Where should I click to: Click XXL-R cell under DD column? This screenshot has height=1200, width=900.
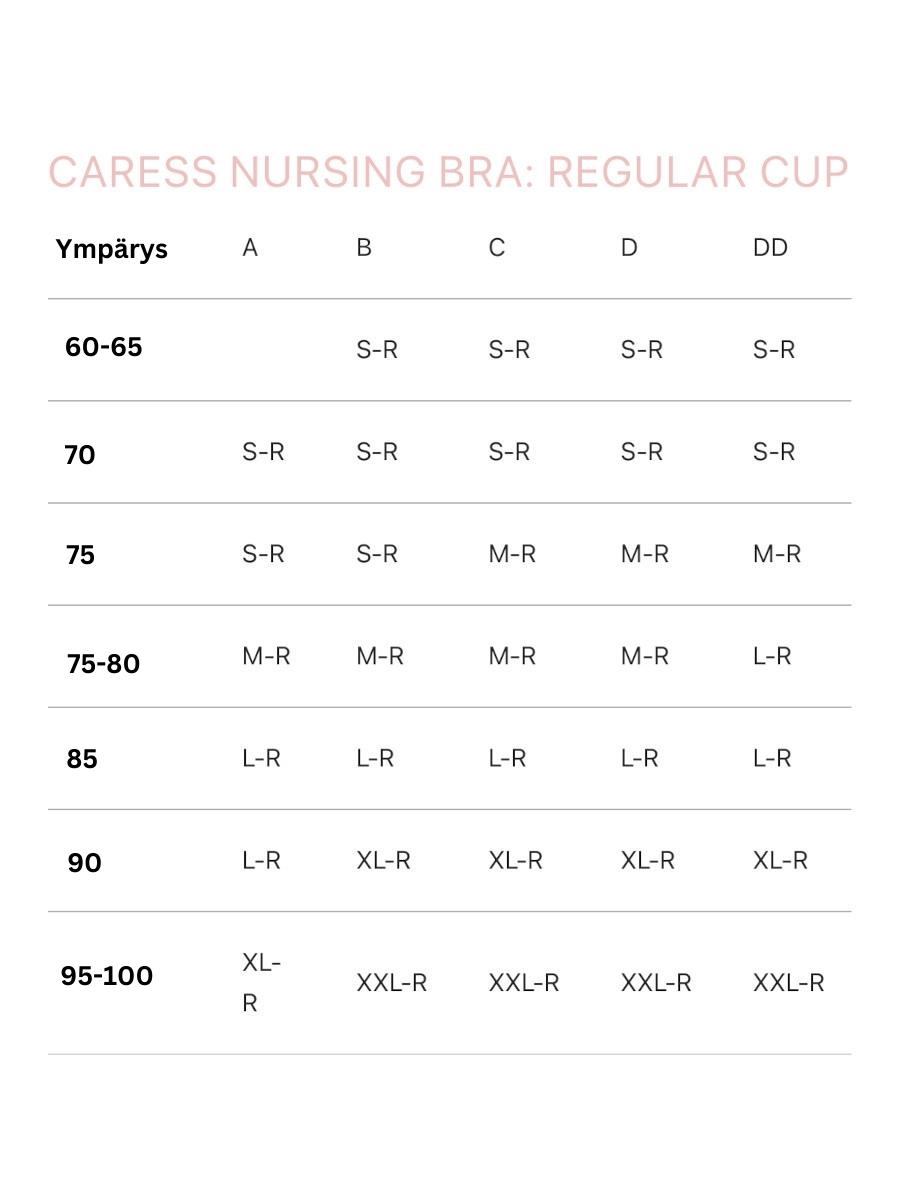click(788, 983)
